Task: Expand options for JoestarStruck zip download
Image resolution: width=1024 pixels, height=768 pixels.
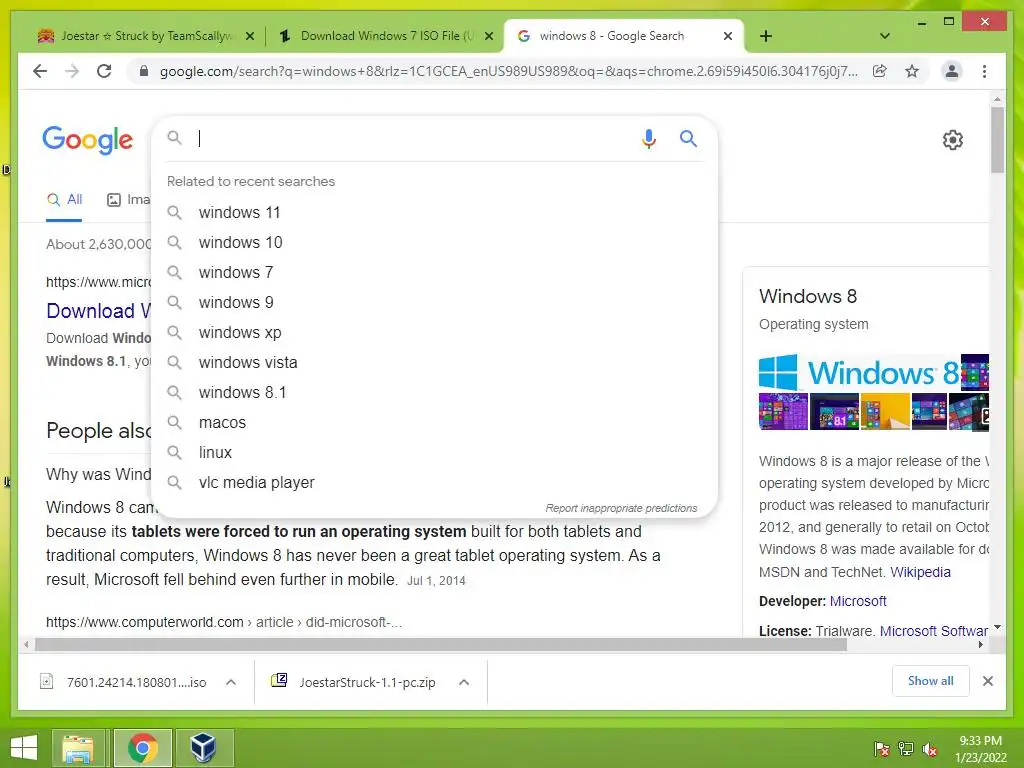Action: (x=464, y=682)
